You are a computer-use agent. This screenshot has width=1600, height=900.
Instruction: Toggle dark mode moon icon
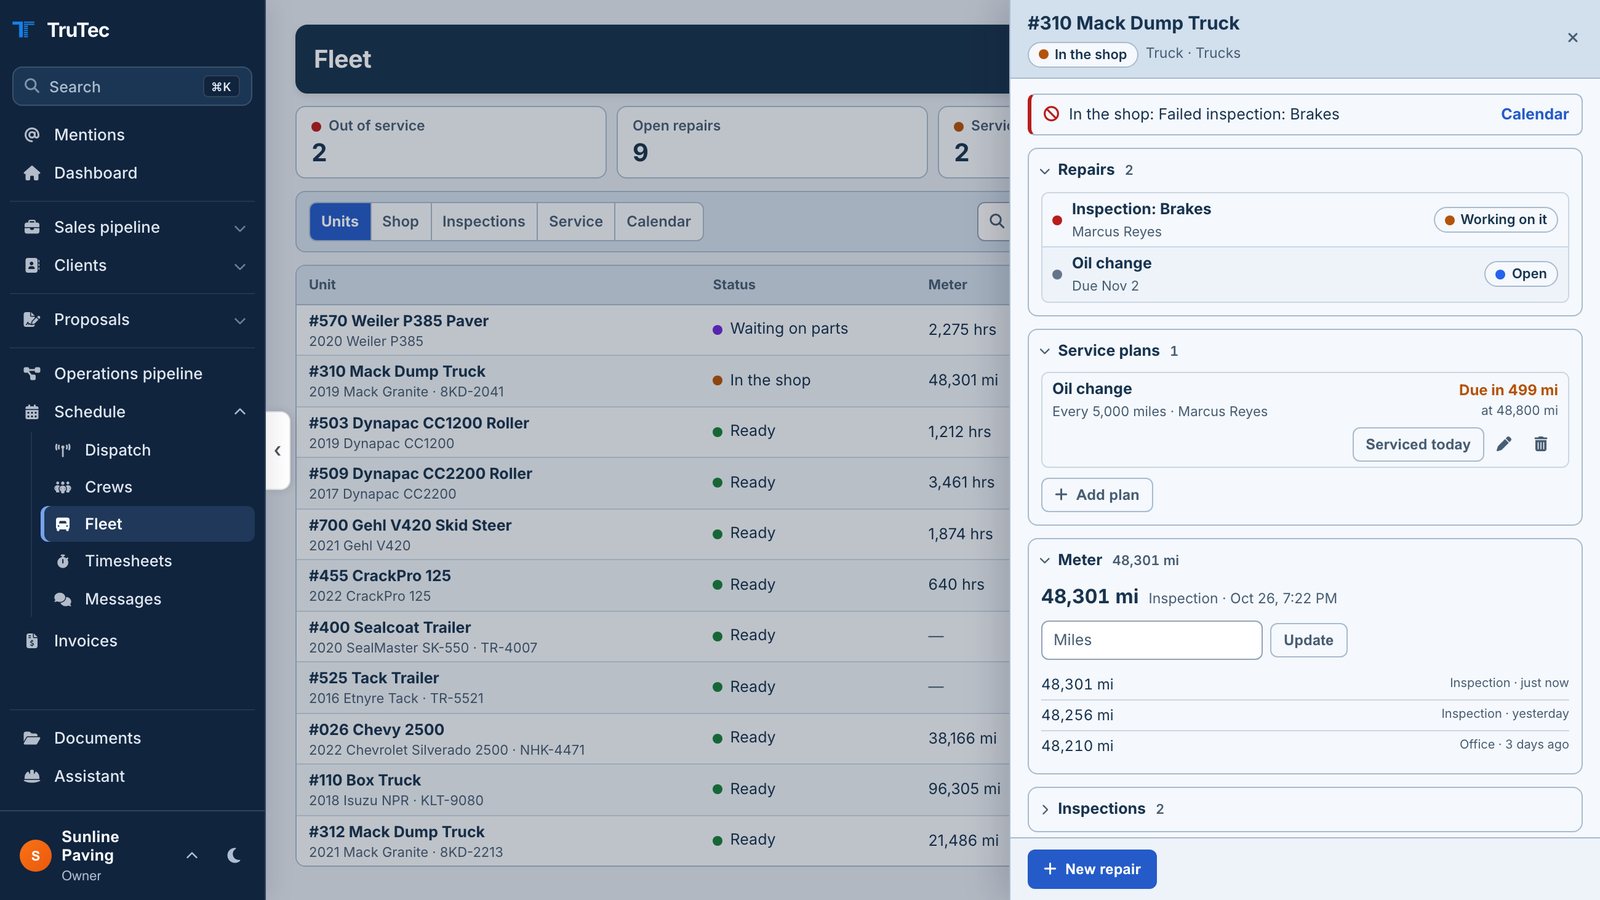click(x=234, y=855)
